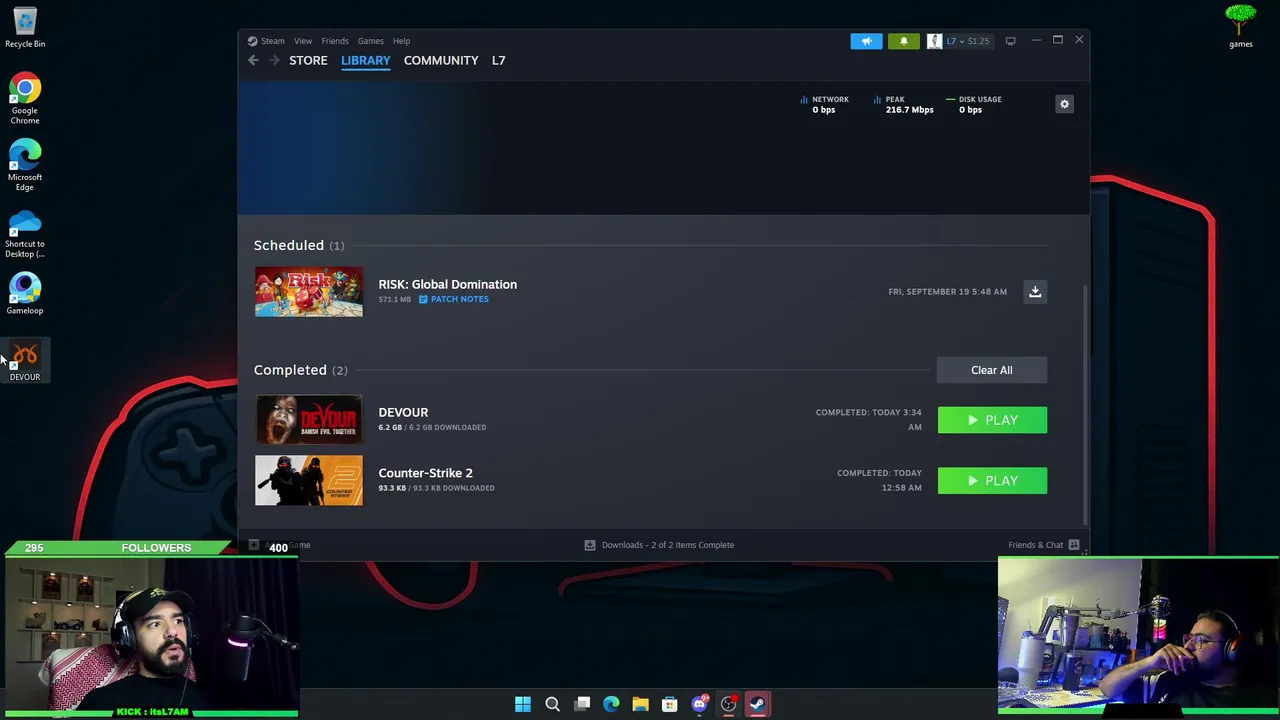This screenshot has height=720, width=1280.
Task: Click the NETWORK 0 bps stat
Action: coord(824,104)
